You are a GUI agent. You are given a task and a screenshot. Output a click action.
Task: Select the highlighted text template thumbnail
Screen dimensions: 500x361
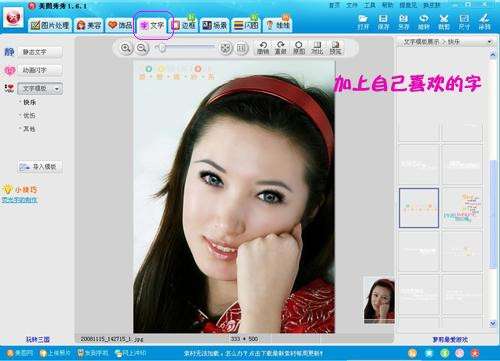click(419, 208)
